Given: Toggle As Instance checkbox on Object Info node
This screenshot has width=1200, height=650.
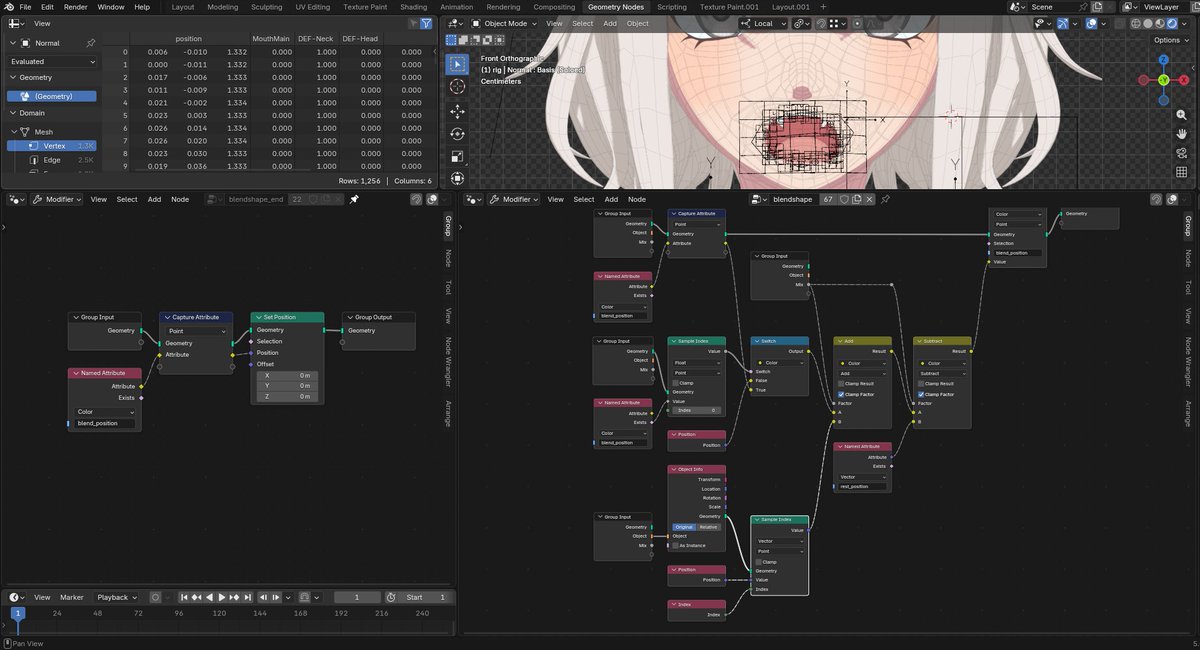Looking at the screenshot, I should [676, 545].
